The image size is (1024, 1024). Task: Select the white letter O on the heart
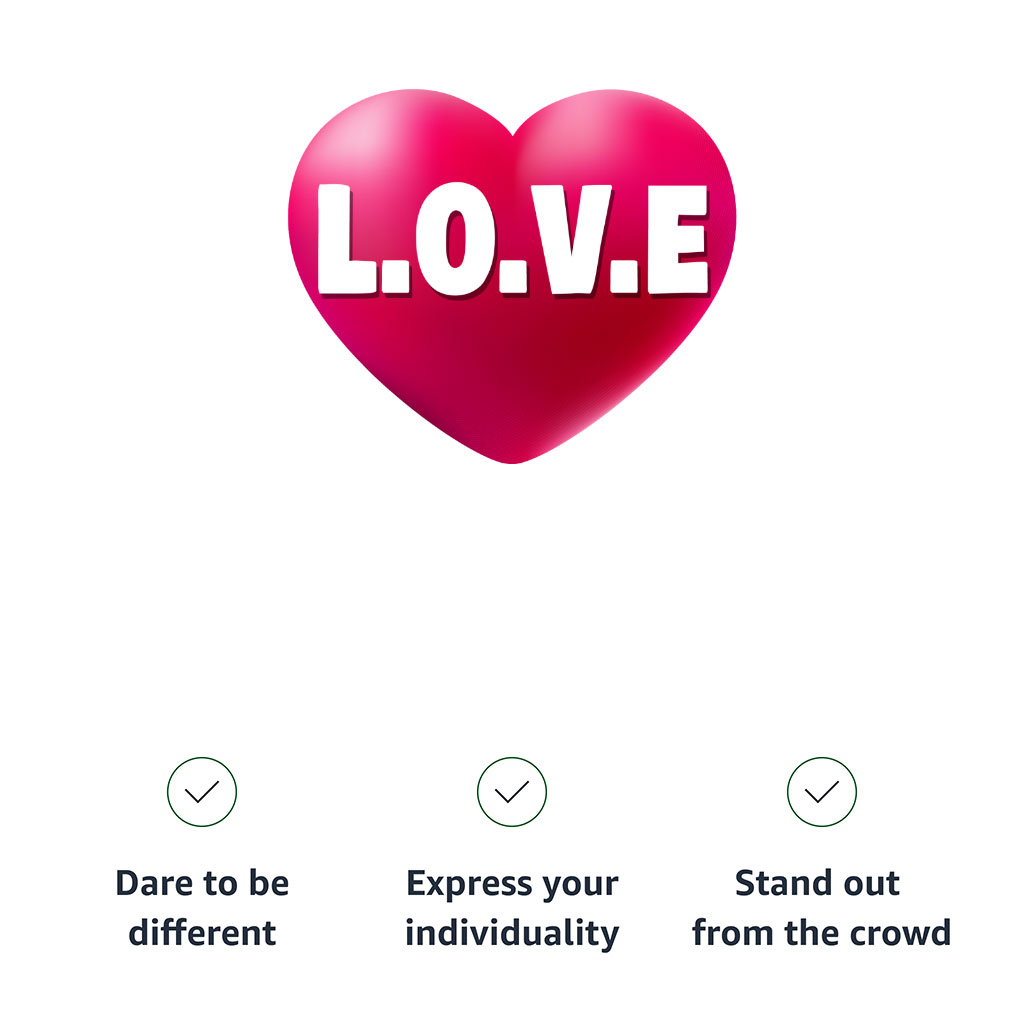tap(455, 239)
